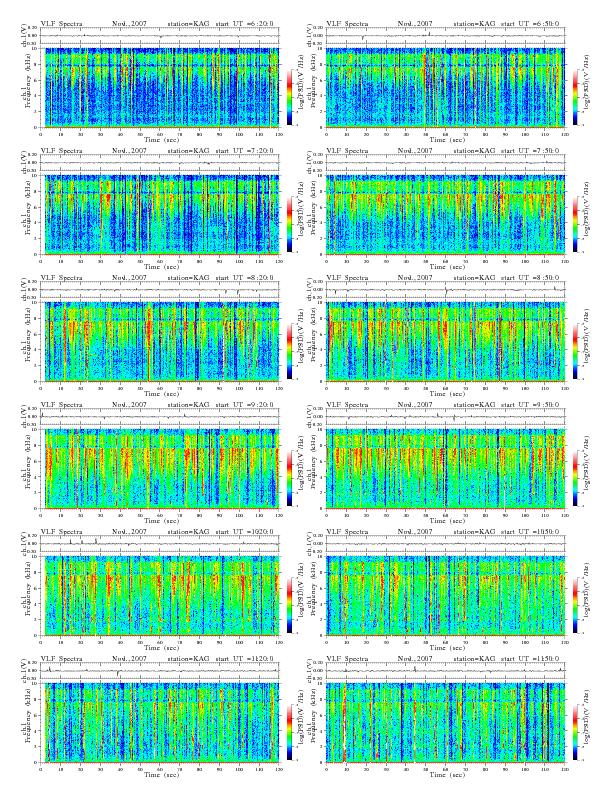Click the title text 'start UT =7:50:0'
Image resolution: width=612 pixels, height=792 pixels.
click(530, 151)
